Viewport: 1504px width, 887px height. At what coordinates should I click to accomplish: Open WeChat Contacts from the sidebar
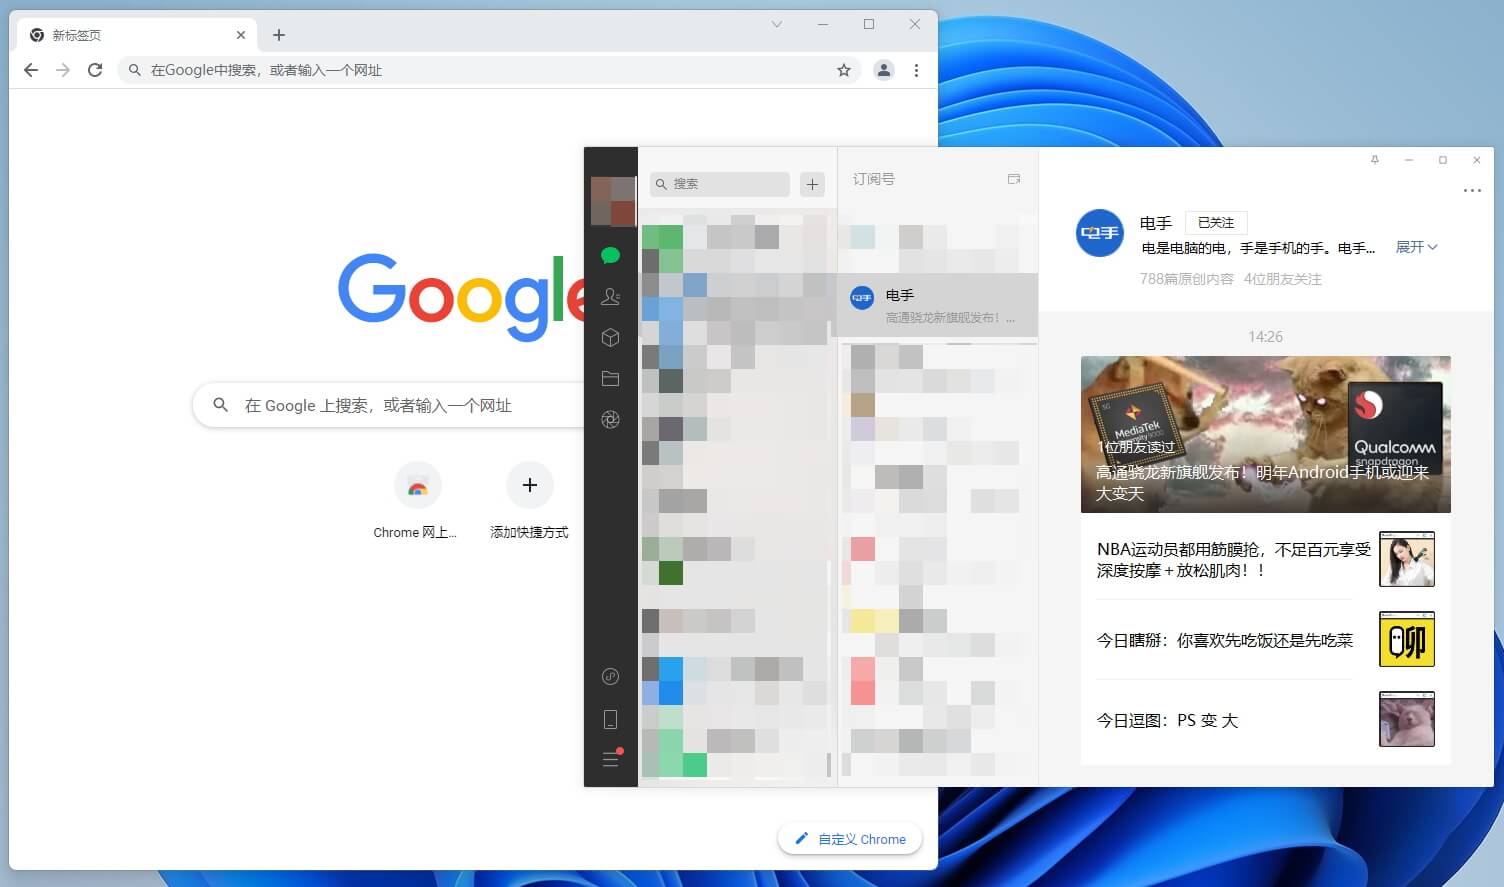(x=611, y=296)
